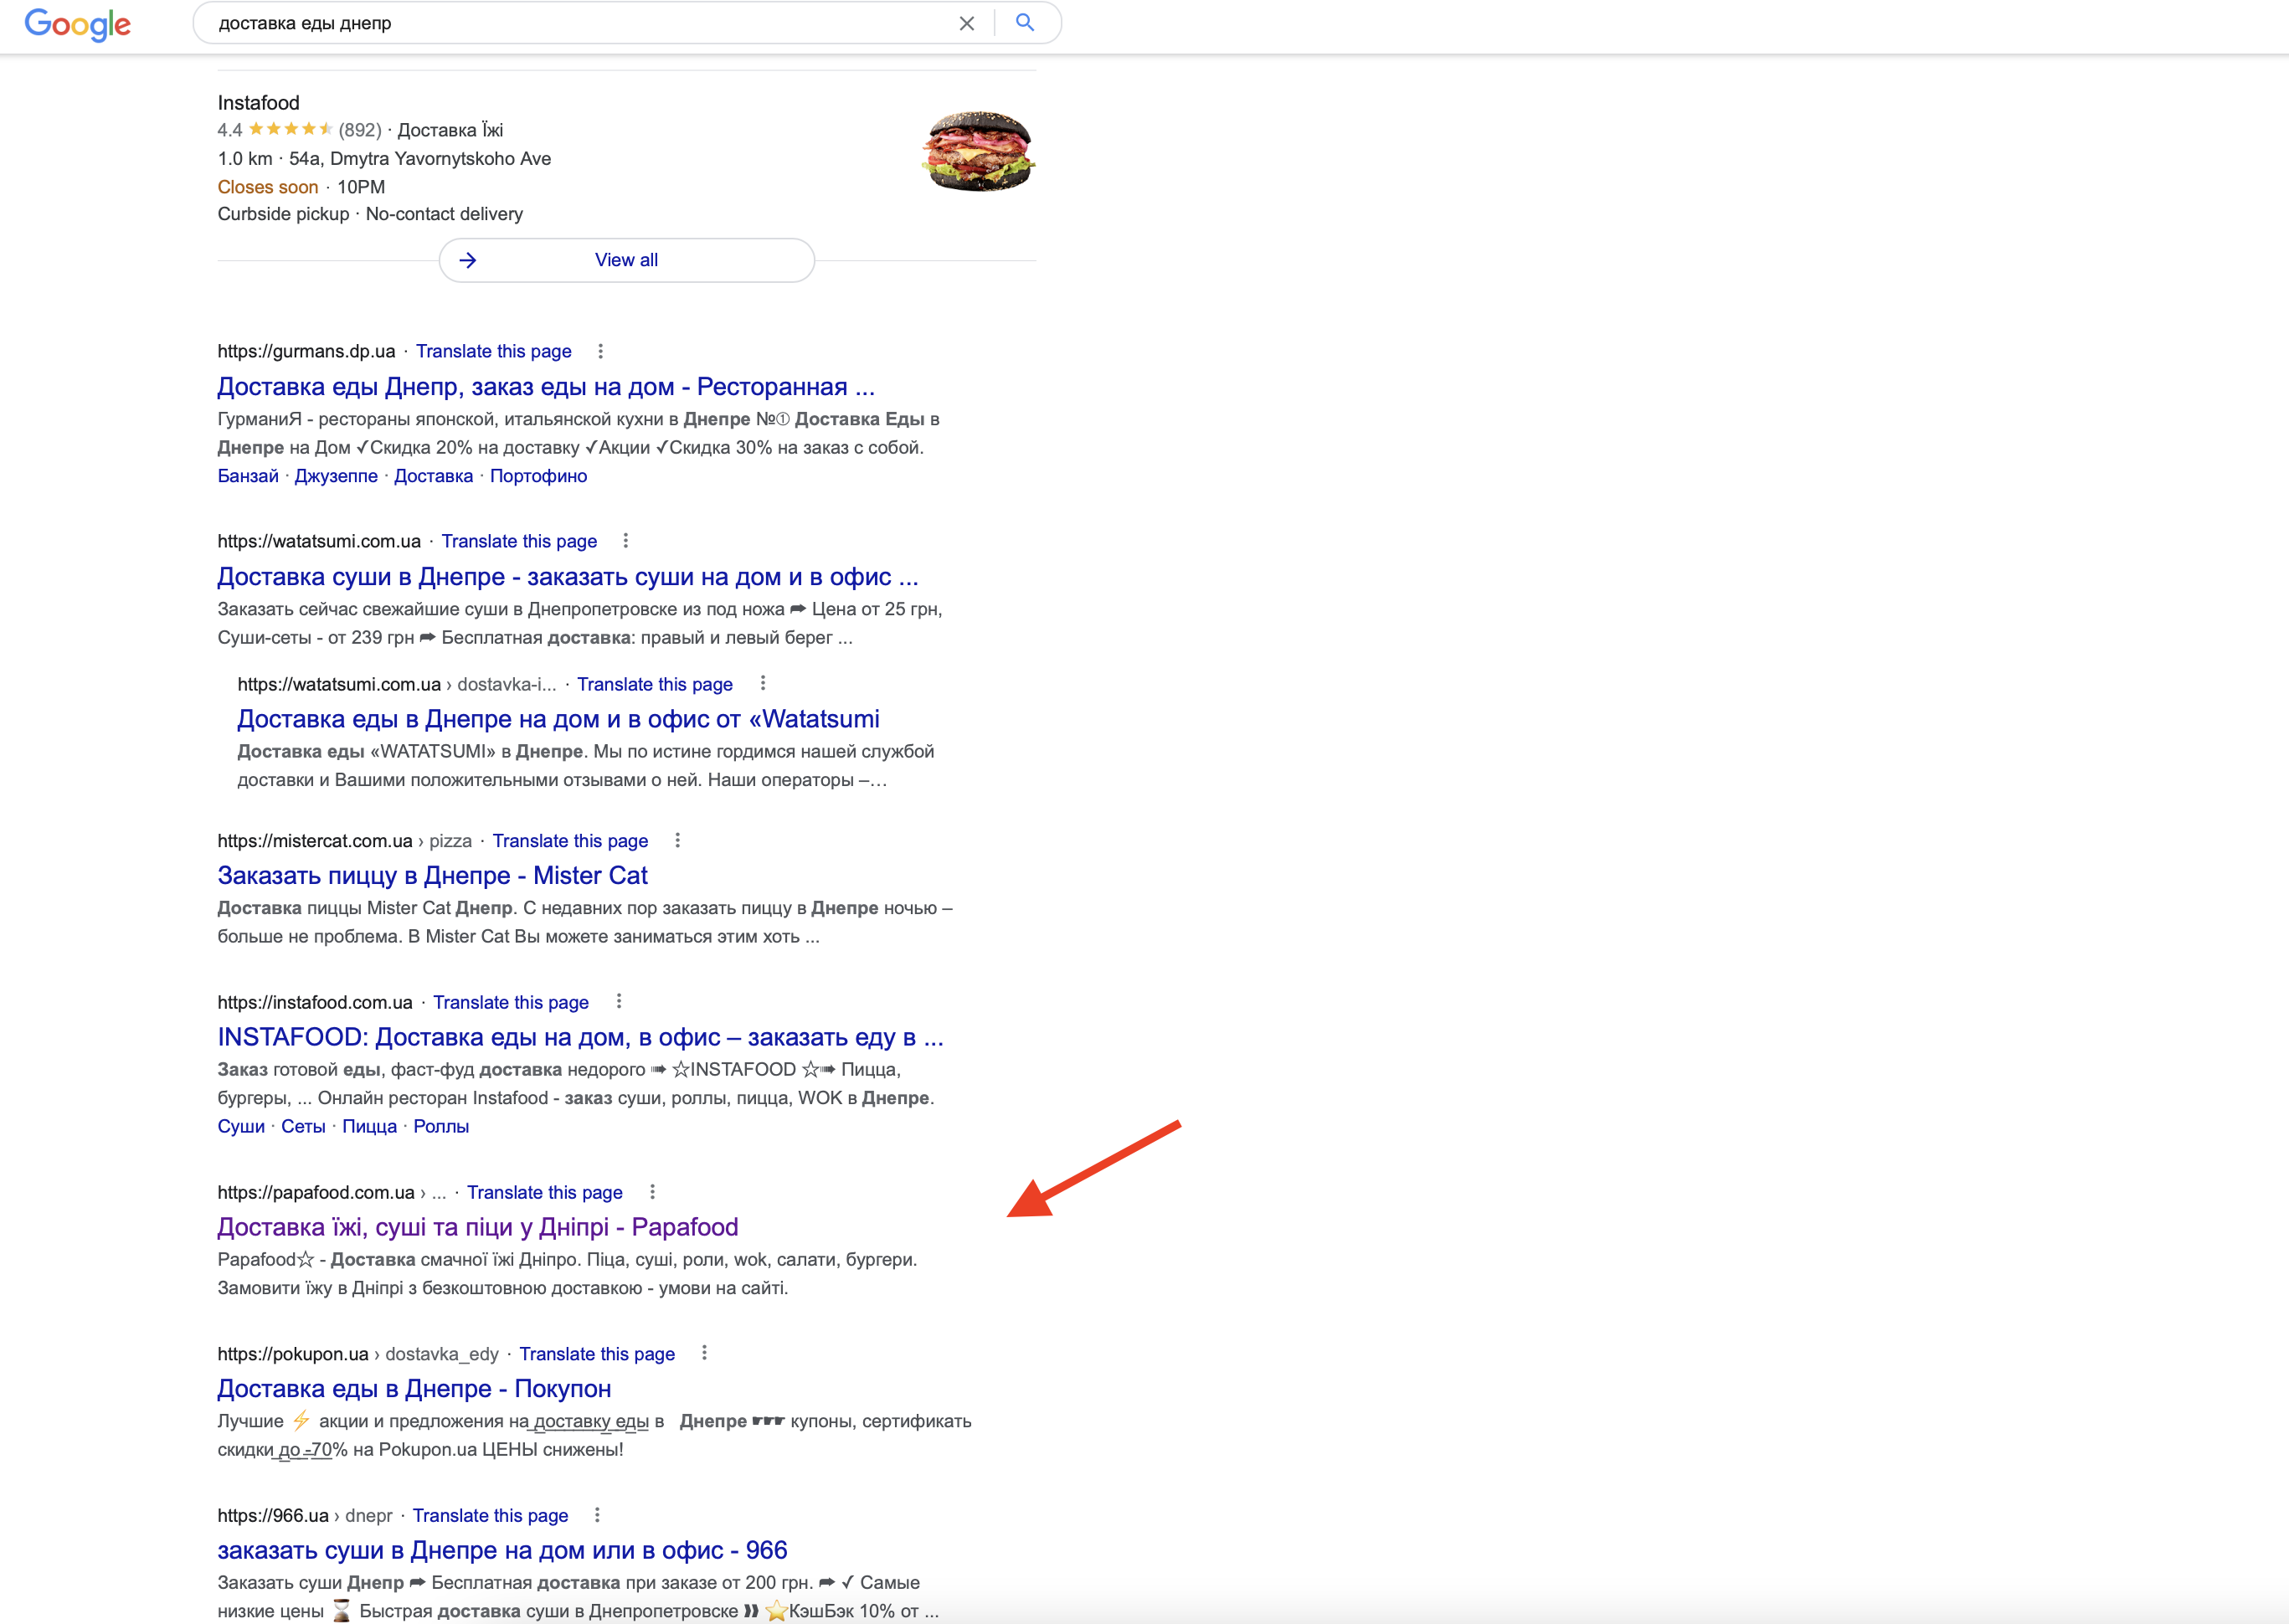
Task: Translate the 966.ua page
Action: click(490, 1516)
